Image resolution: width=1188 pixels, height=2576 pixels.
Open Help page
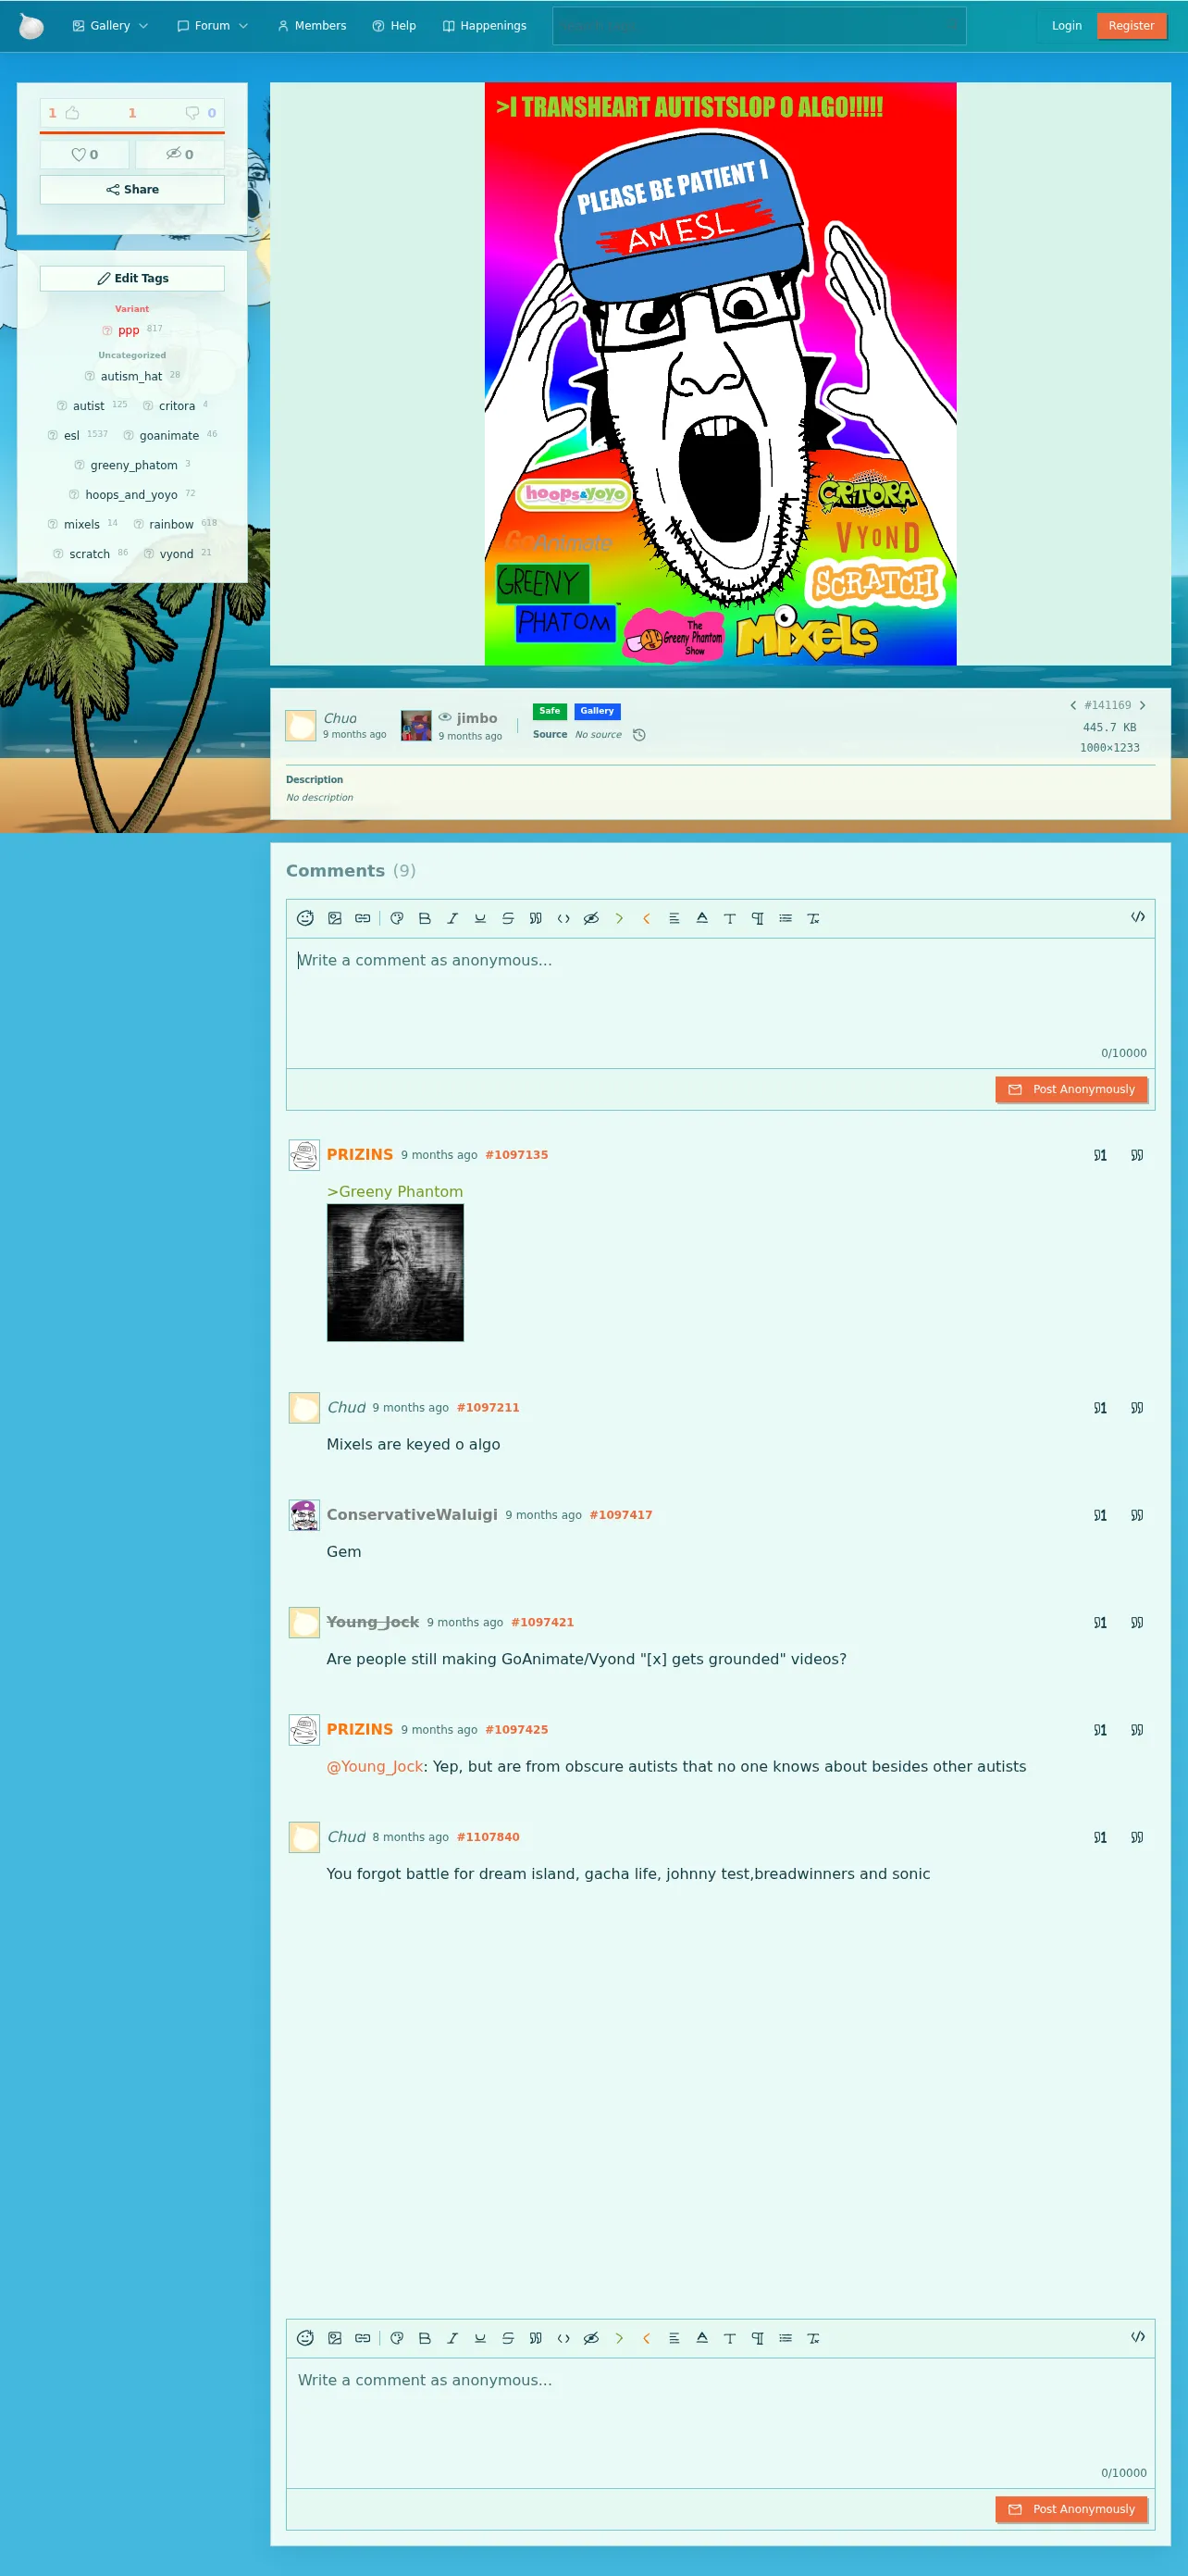click(394, 26)
